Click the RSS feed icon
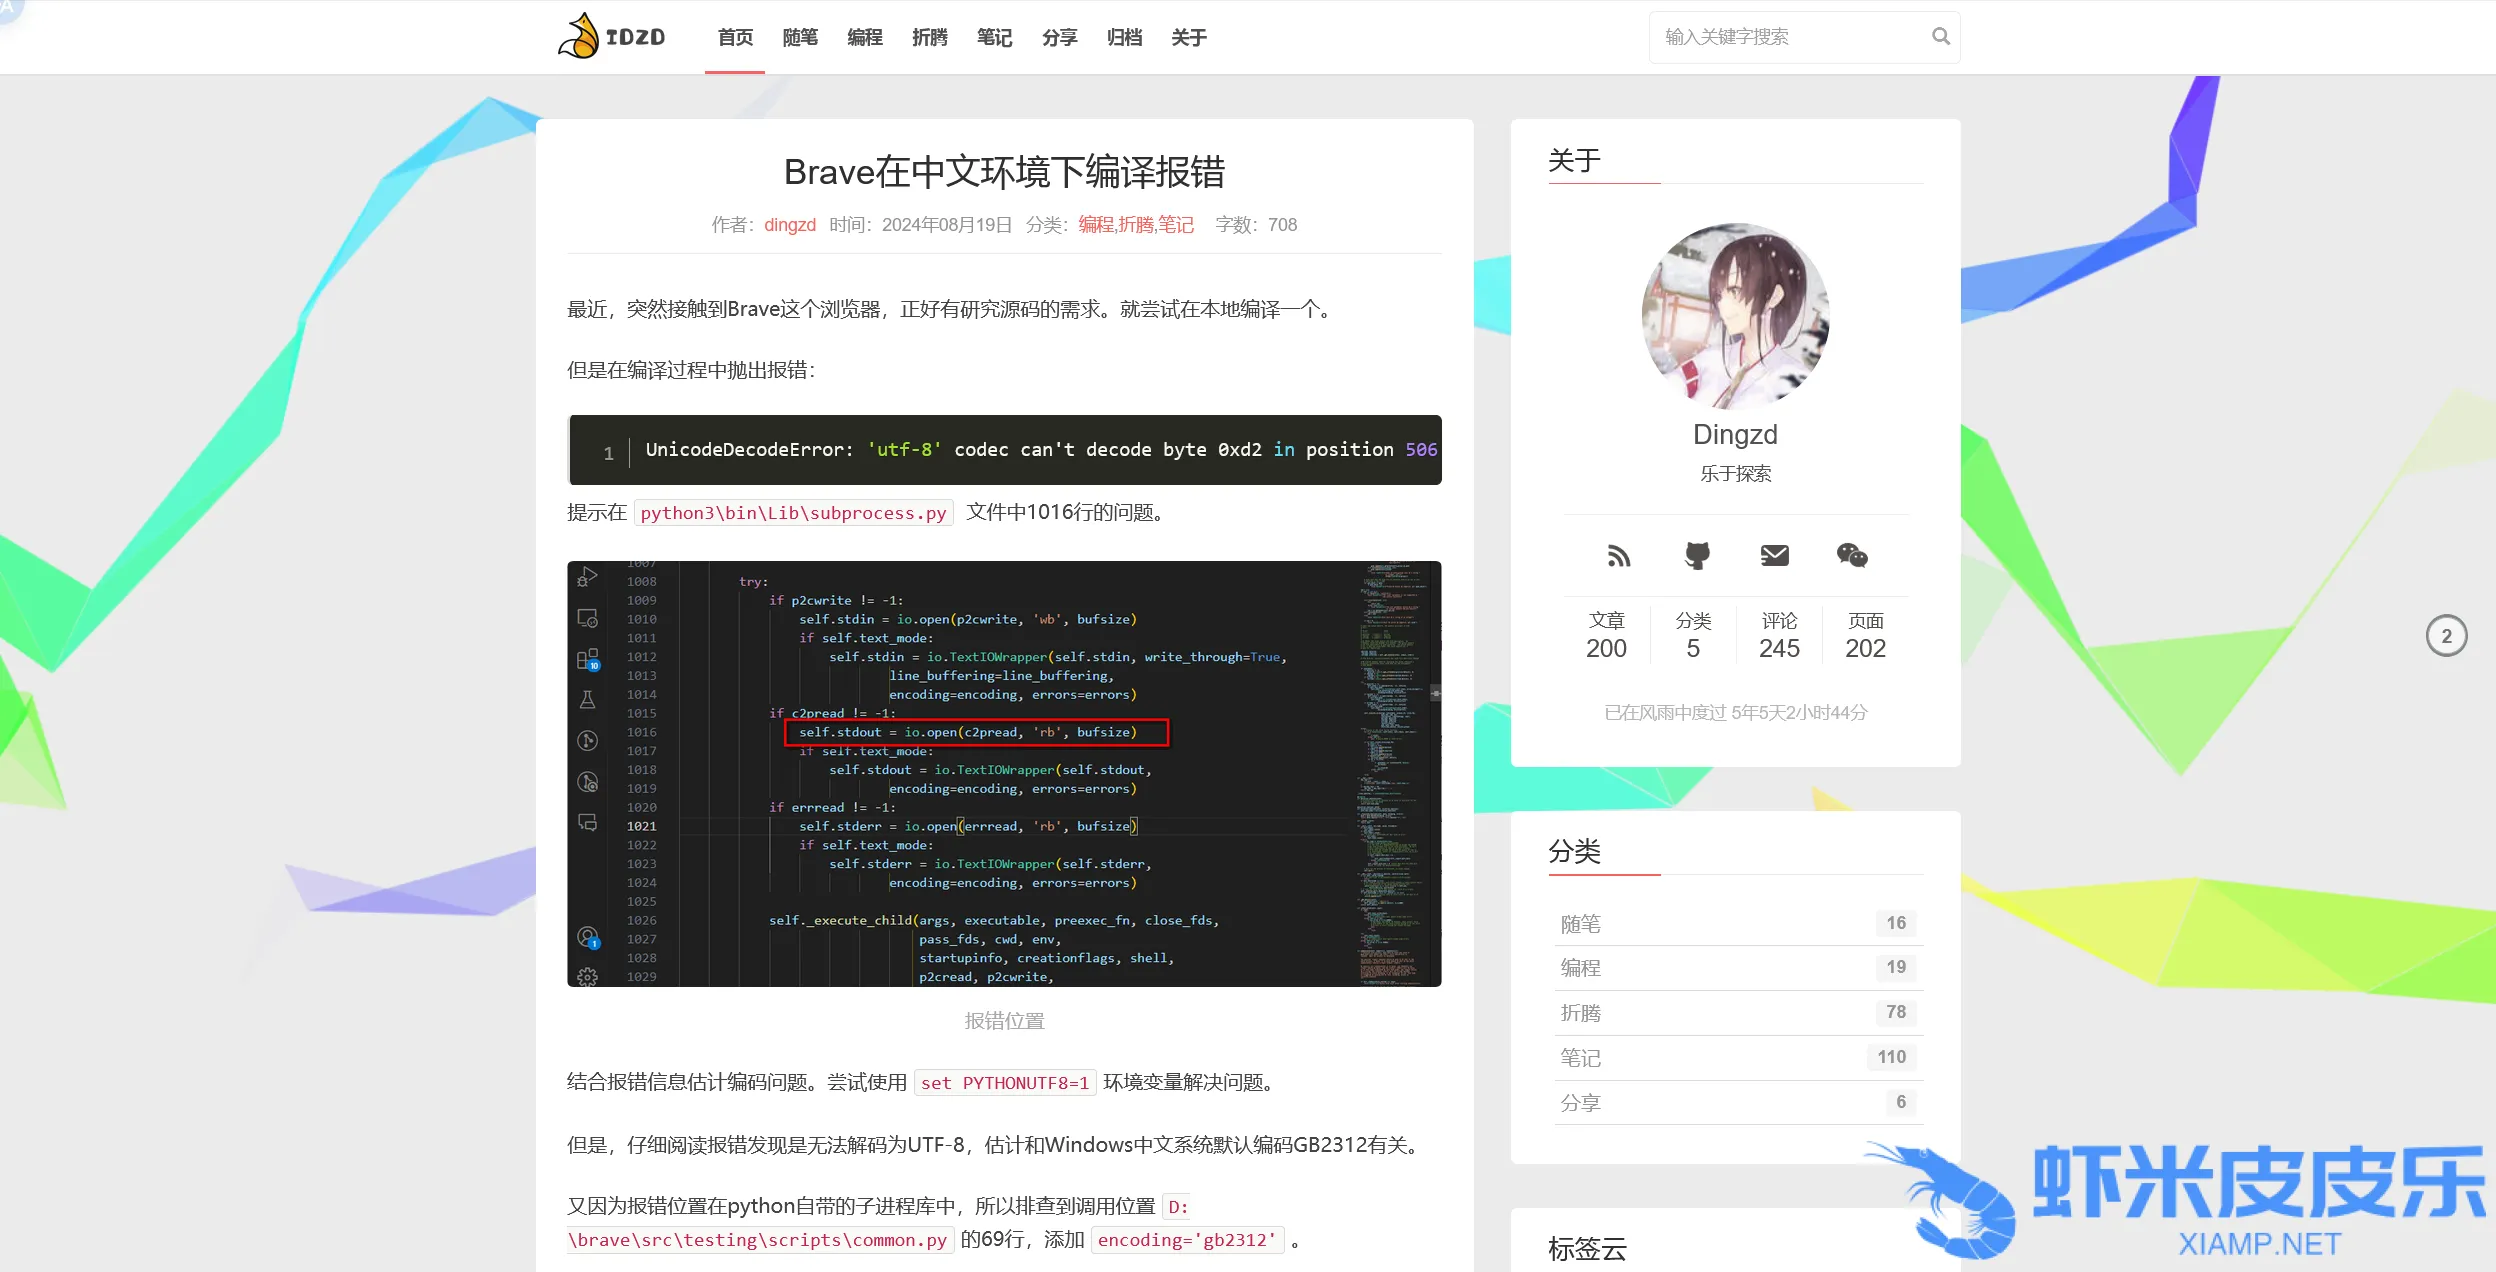2496x1272 pixels. pos(1618,555)
